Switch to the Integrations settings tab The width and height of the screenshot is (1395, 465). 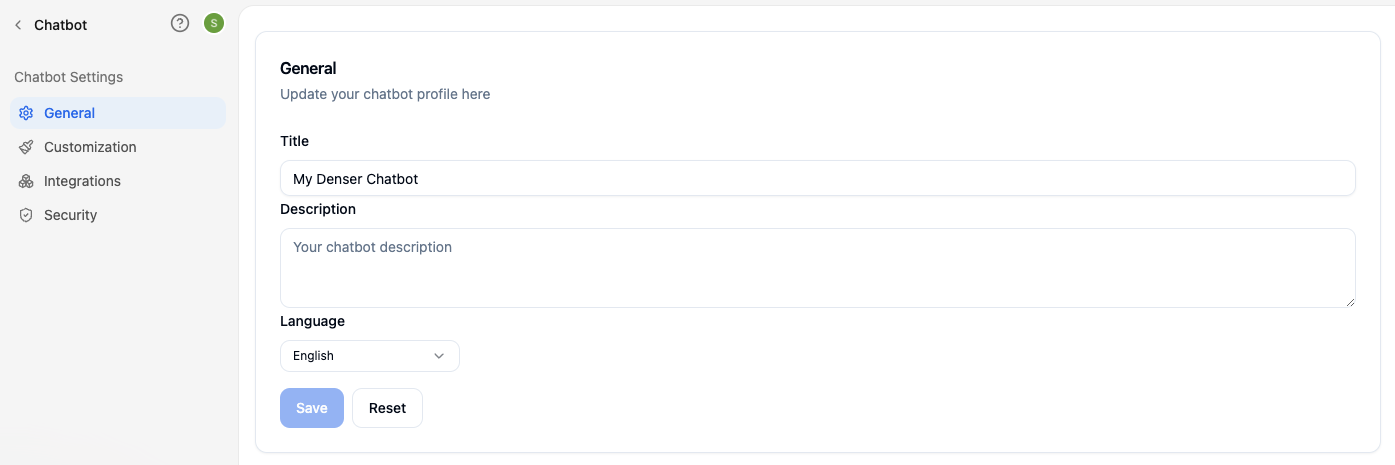click(x=118, y=181)
